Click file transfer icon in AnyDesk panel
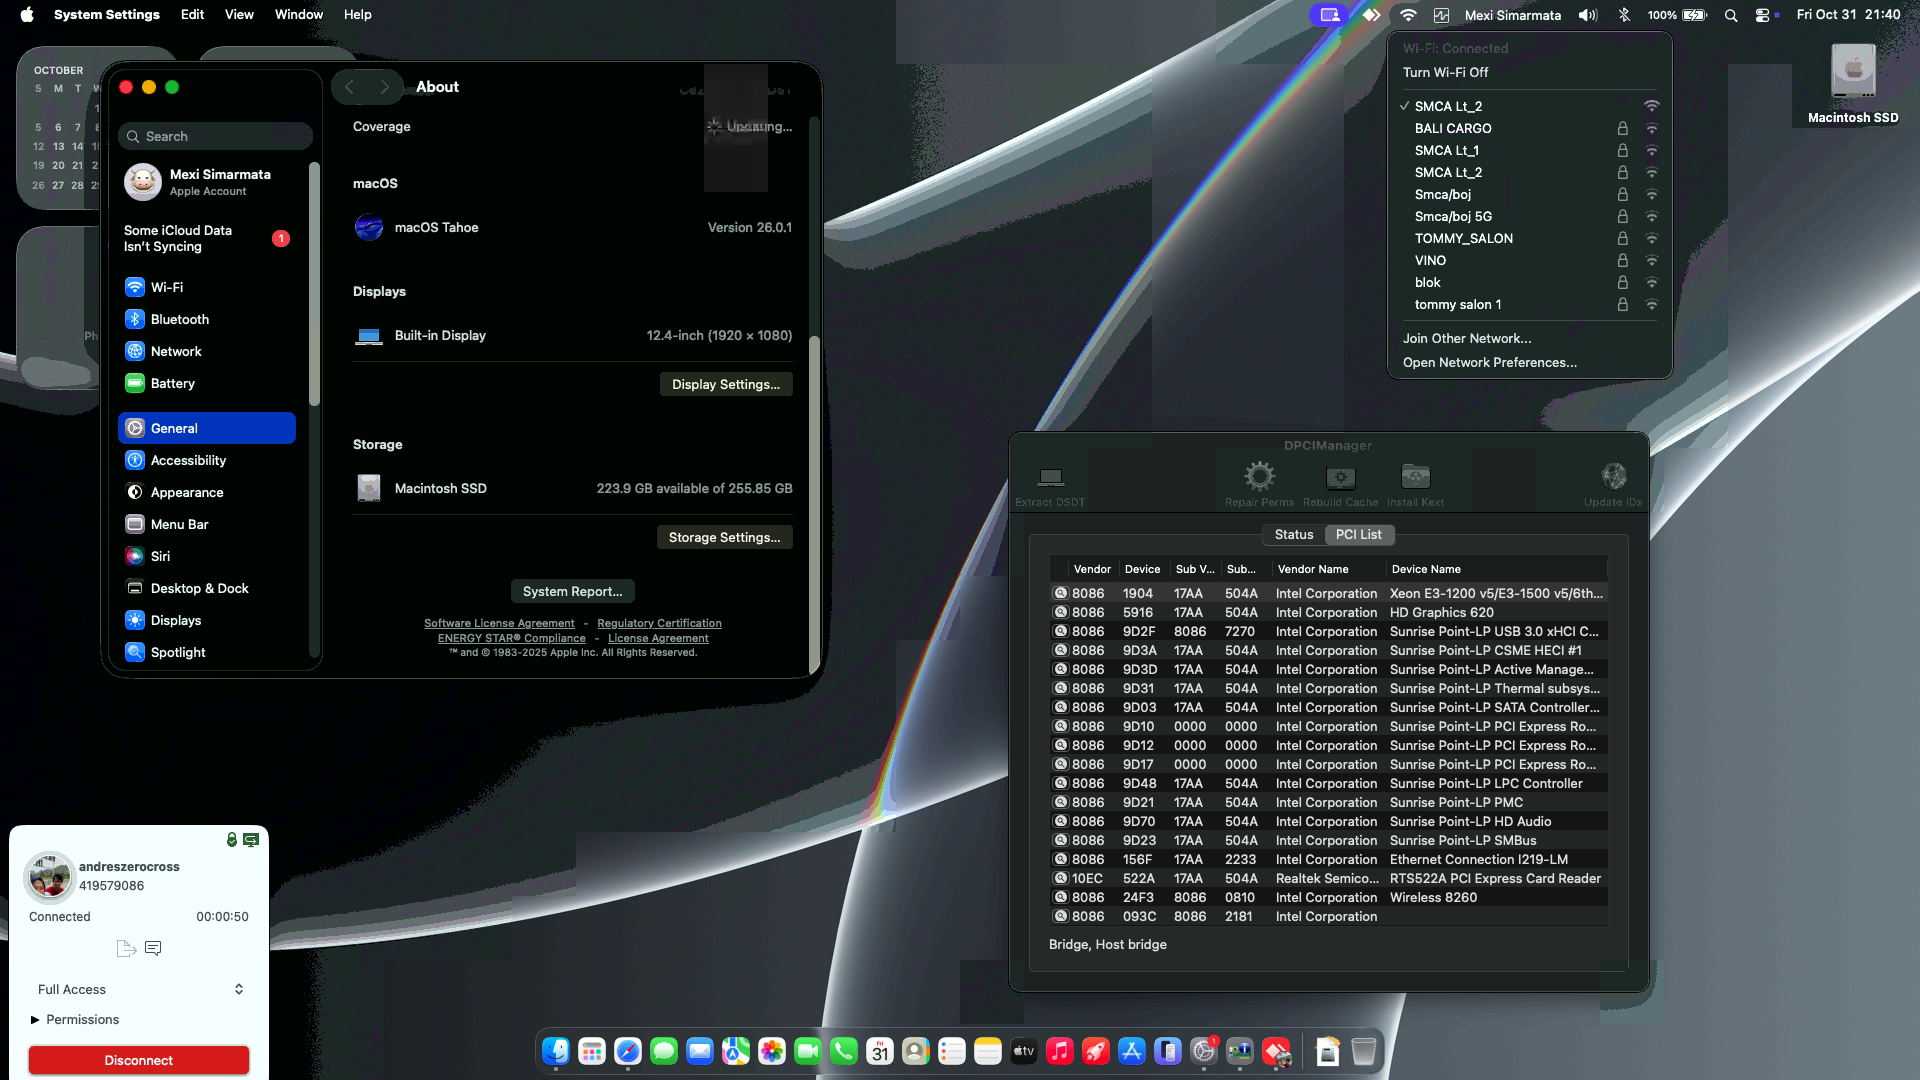This screenshot has height=1080, width=1920. (126, 948)
